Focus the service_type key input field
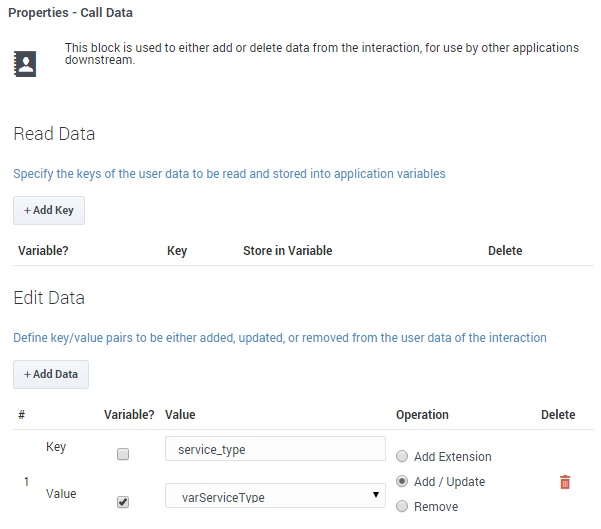Image resolution: width=601 pixels, height=529 pixels. tap(275, 449)
